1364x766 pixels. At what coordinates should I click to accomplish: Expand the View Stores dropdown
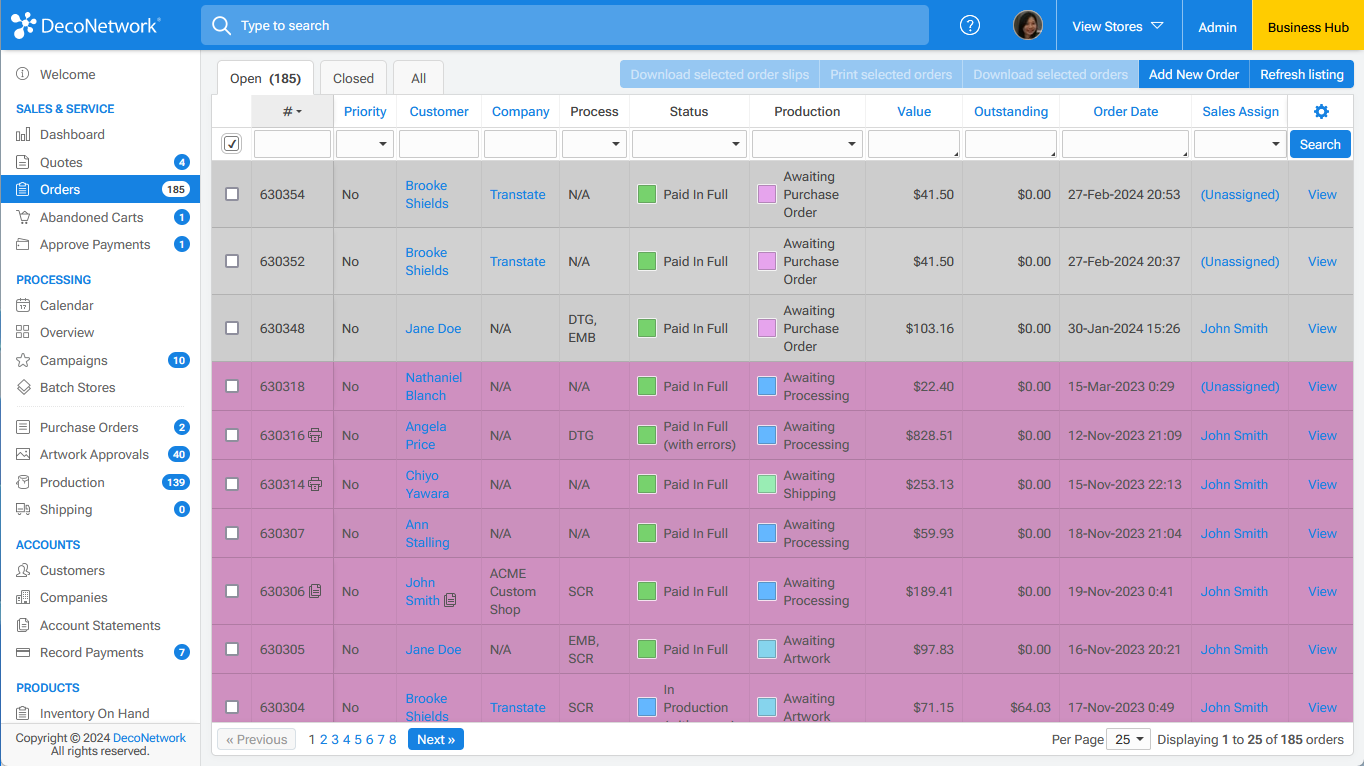point(1118,25)
